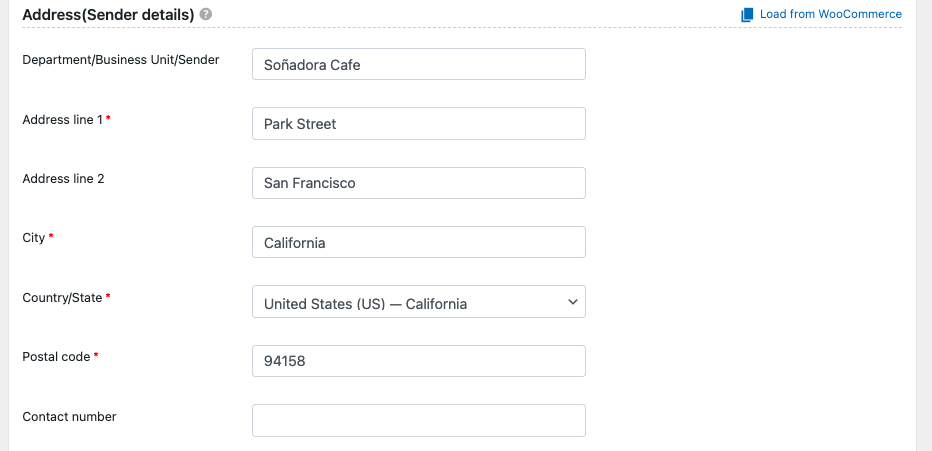The height and width of the screenshot is (451, 932).
Task: Click into the Address line 1 field
Action: (x=418, y=124)
